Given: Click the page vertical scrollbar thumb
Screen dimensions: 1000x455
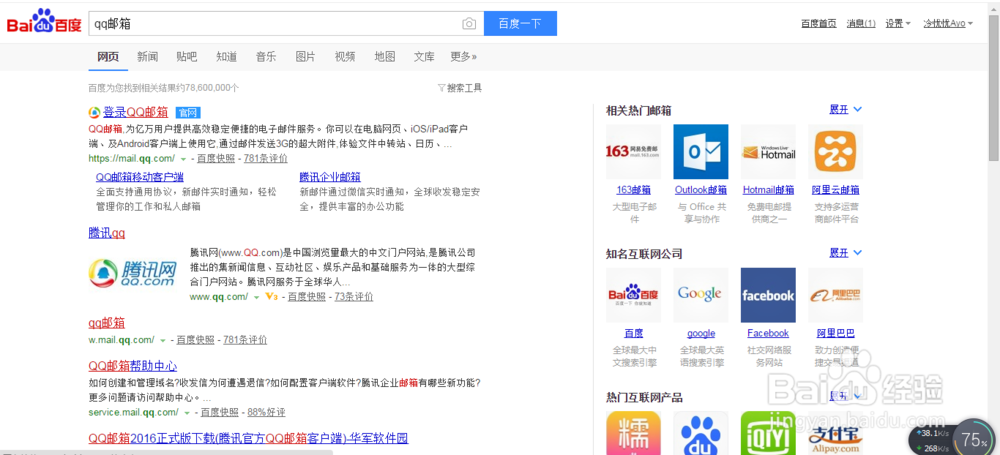Looking at the screenshot, I should click(994, 86).
